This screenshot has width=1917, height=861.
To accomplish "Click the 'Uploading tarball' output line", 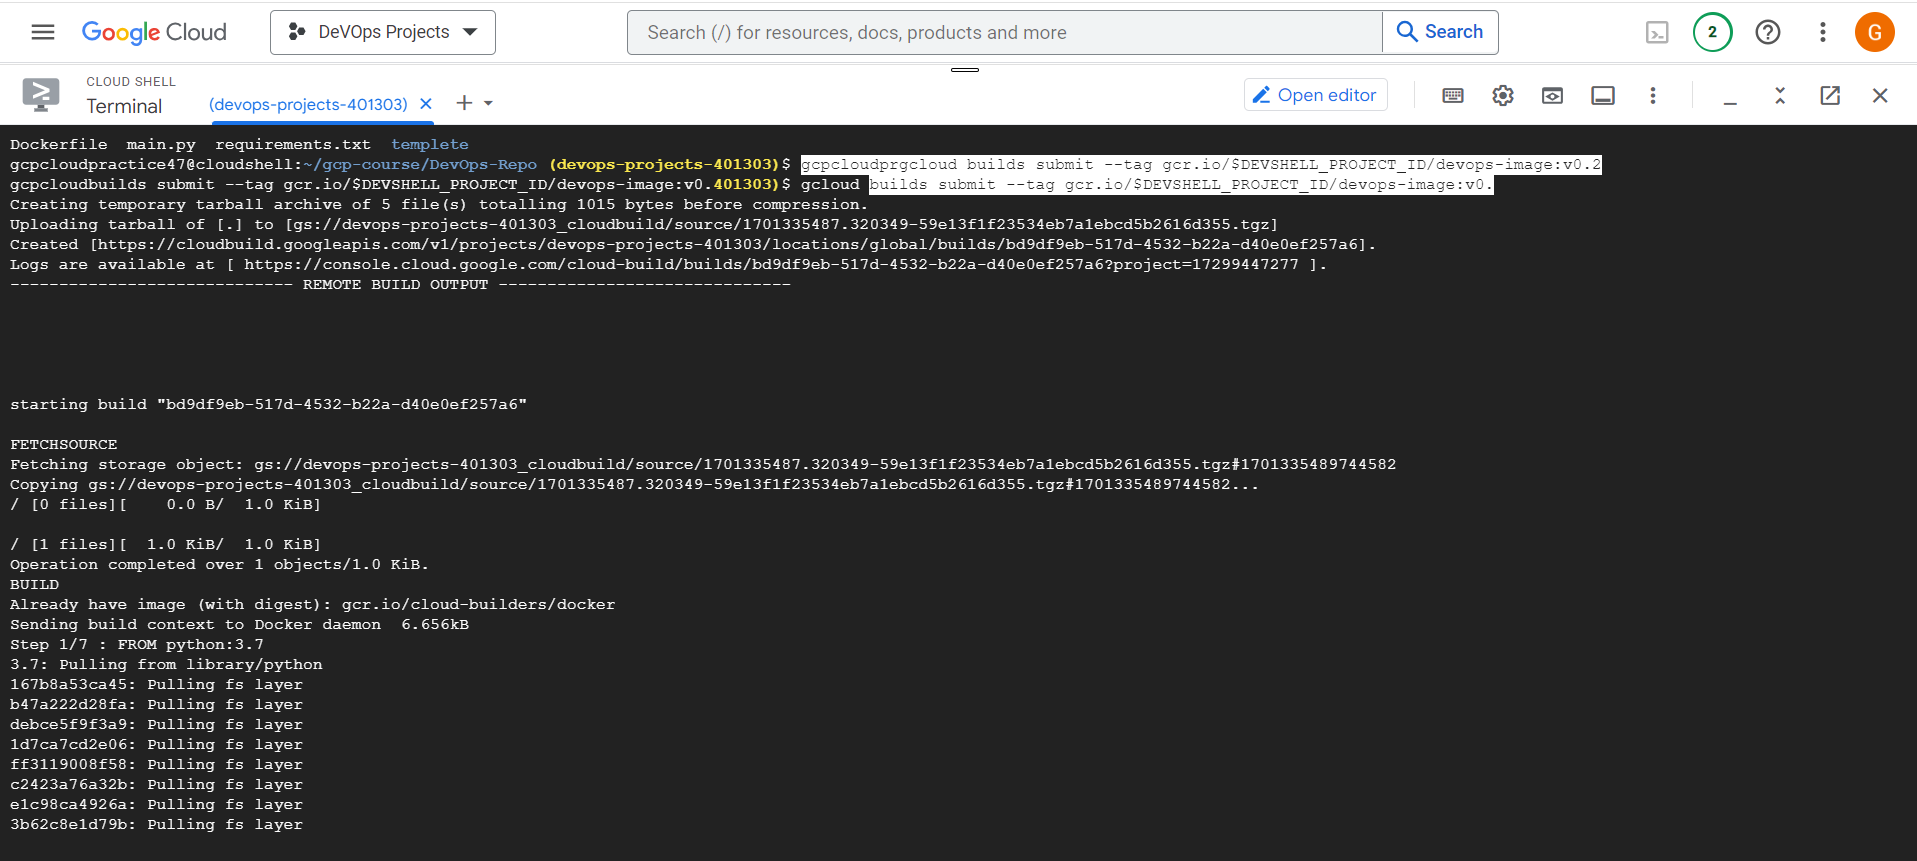I will coord(644,224).
